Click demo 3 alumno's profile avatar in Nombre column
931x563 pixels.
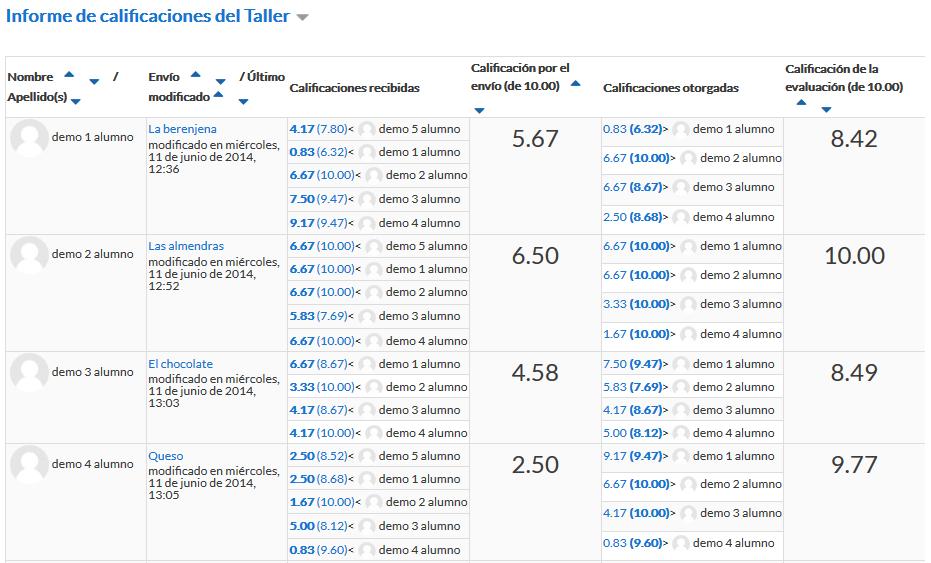click(x=30, y=372)
